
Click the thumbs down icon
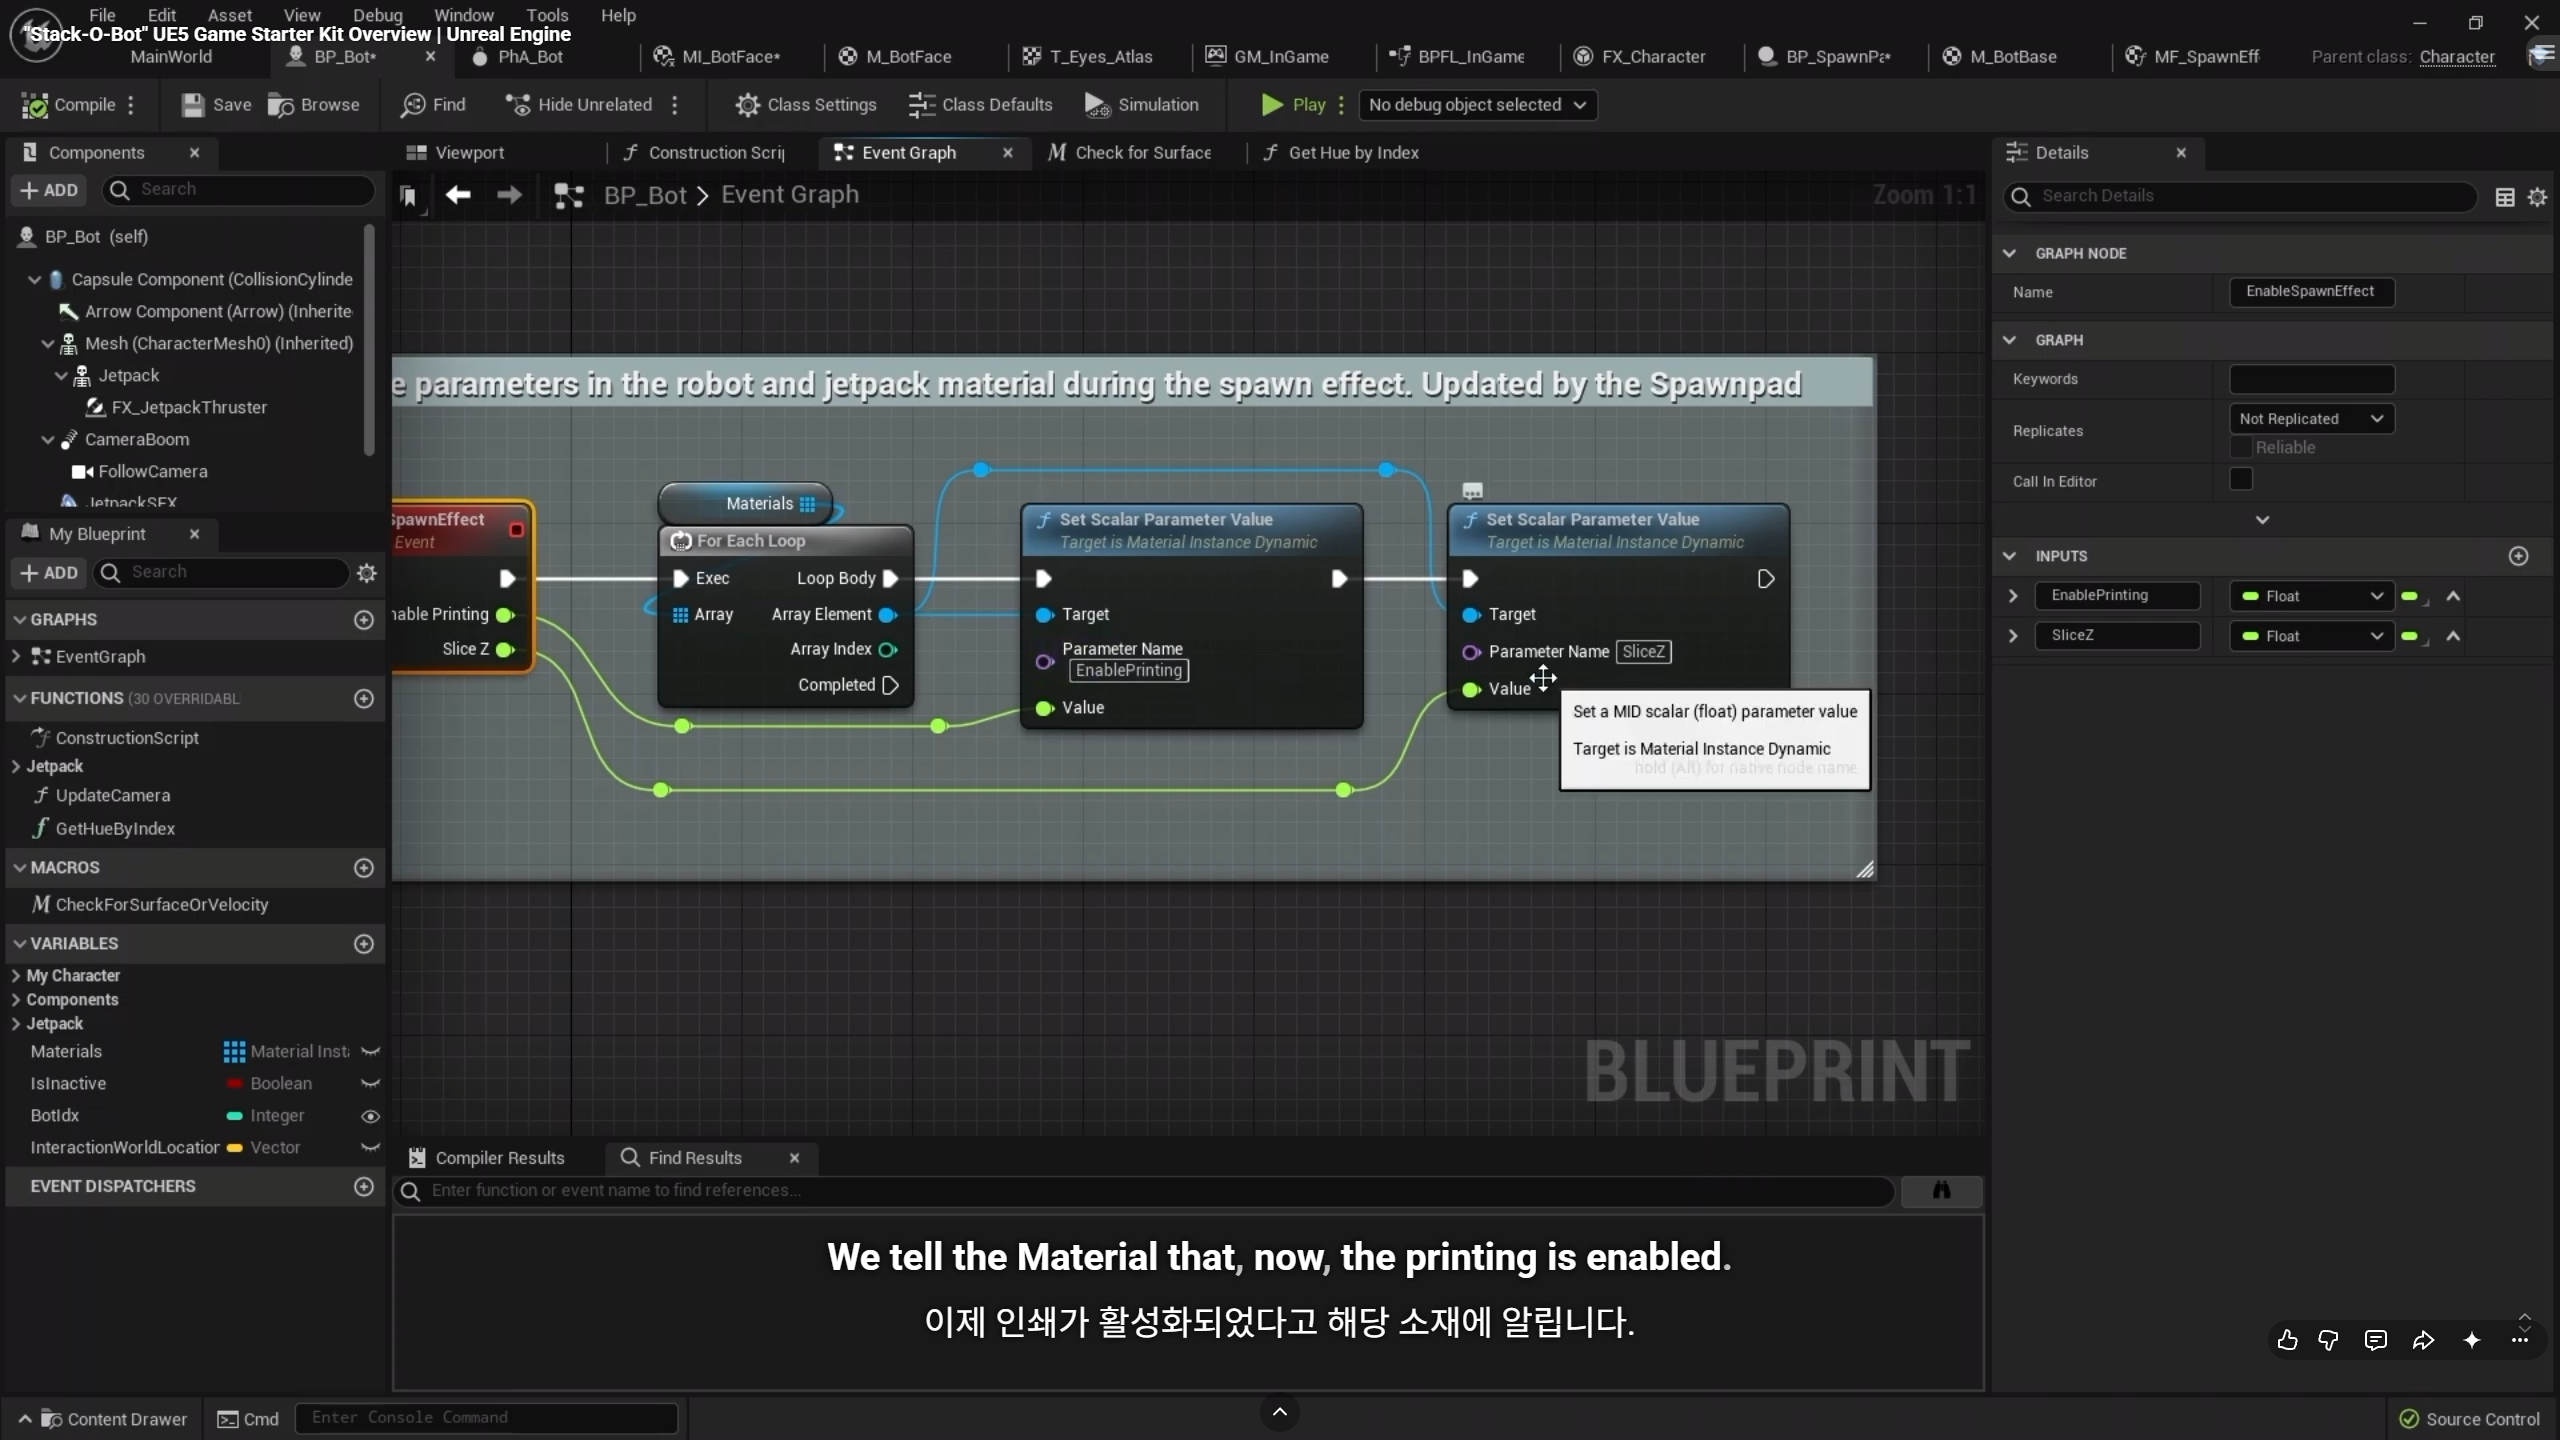pos(2328,1340)
